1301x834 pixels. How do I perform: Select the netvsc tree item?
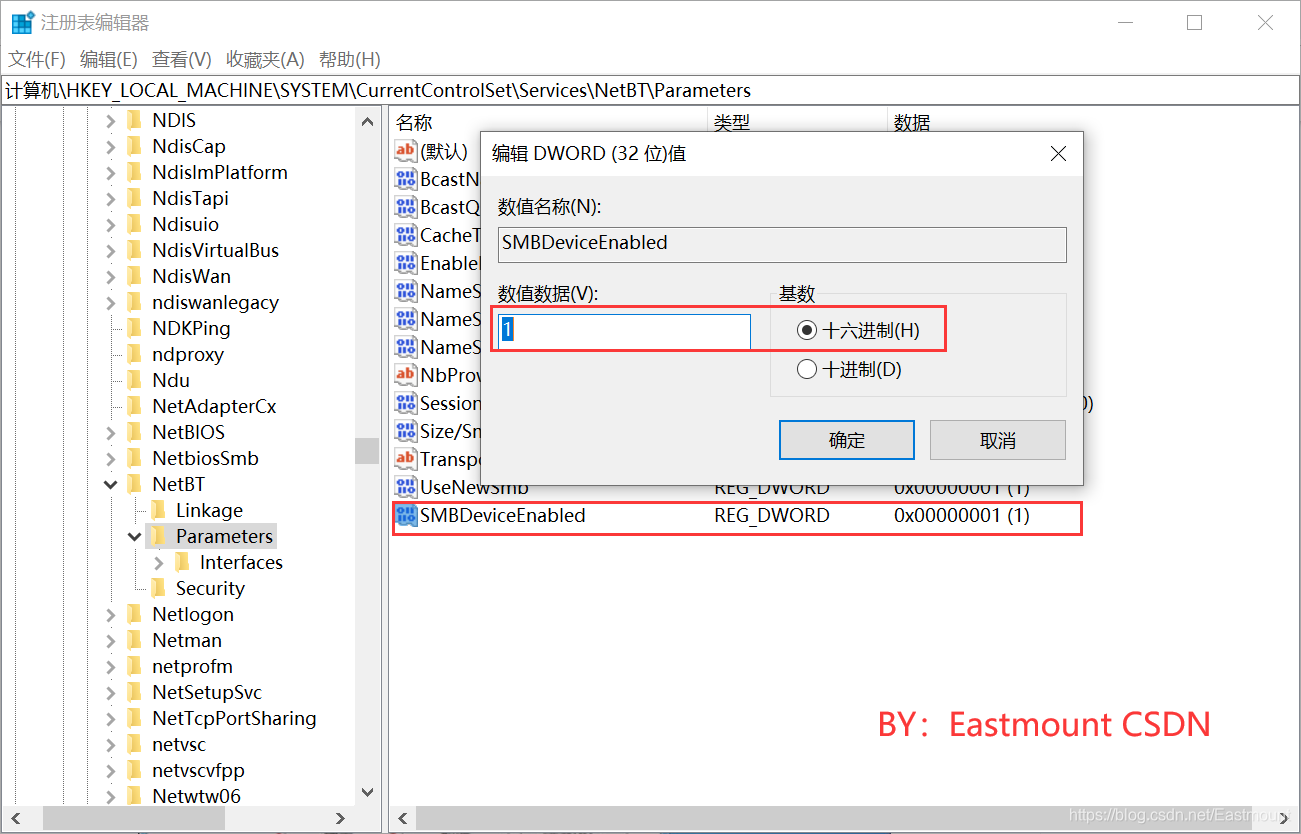tap(179, 744)
